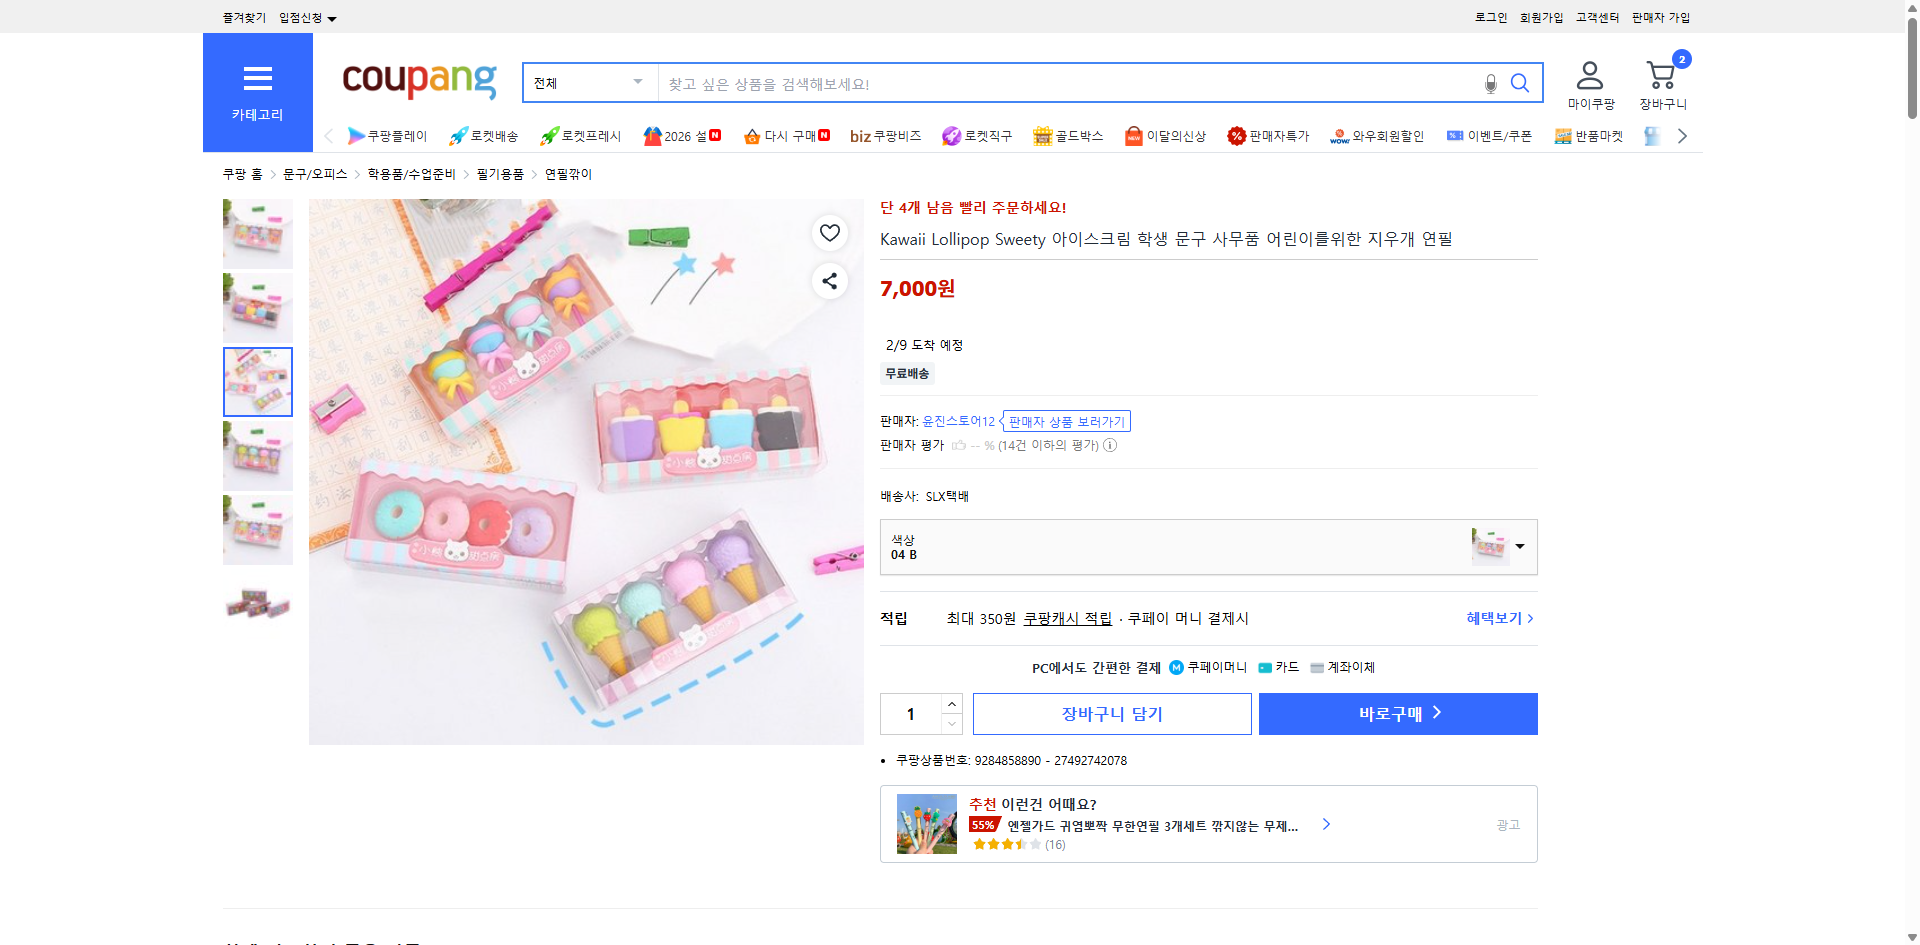Select the third product thumbnail in the gallery

(257, 381)
